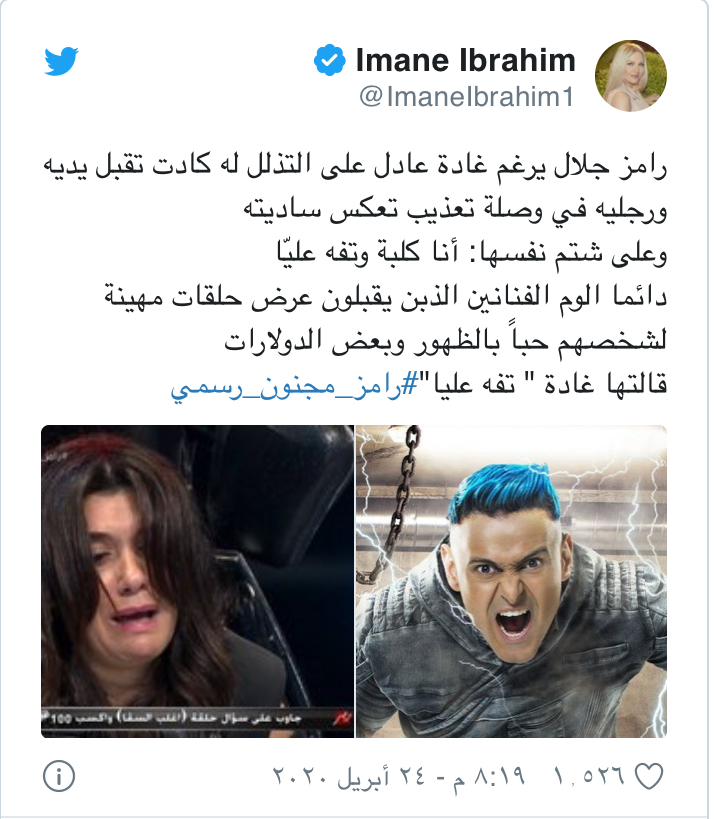Open Imane Ibrahim's profile avatar
Screen dimensions: 715x819
tap(630, 76)
